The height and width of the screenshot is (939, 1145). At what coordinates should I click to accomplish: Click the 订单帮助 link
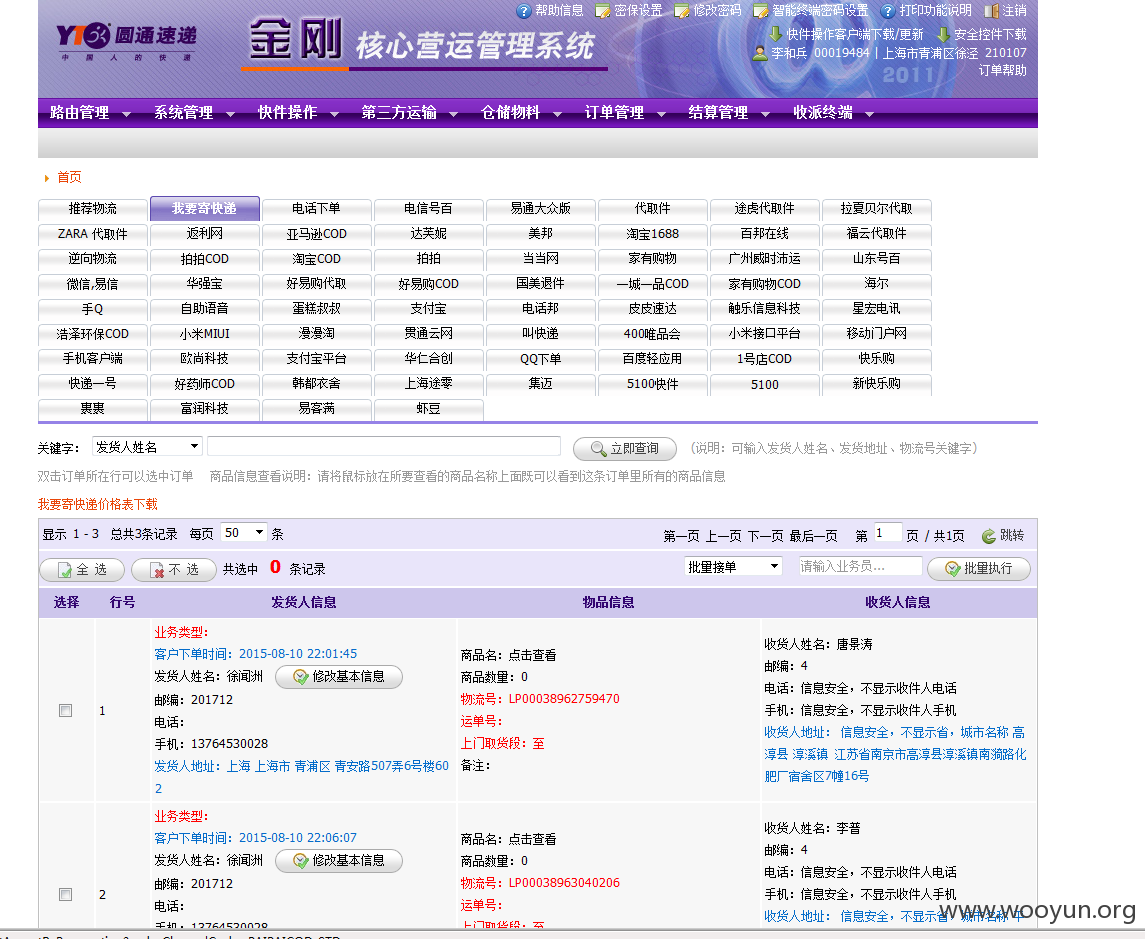tap(1003, 70)
